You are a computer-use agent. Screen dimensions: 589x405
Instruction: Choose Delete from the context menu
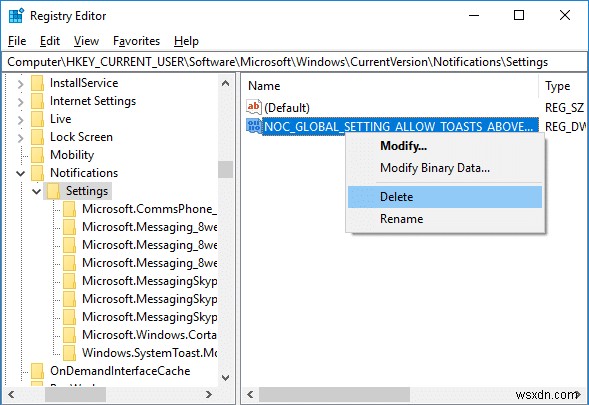(x=445, y=197)
